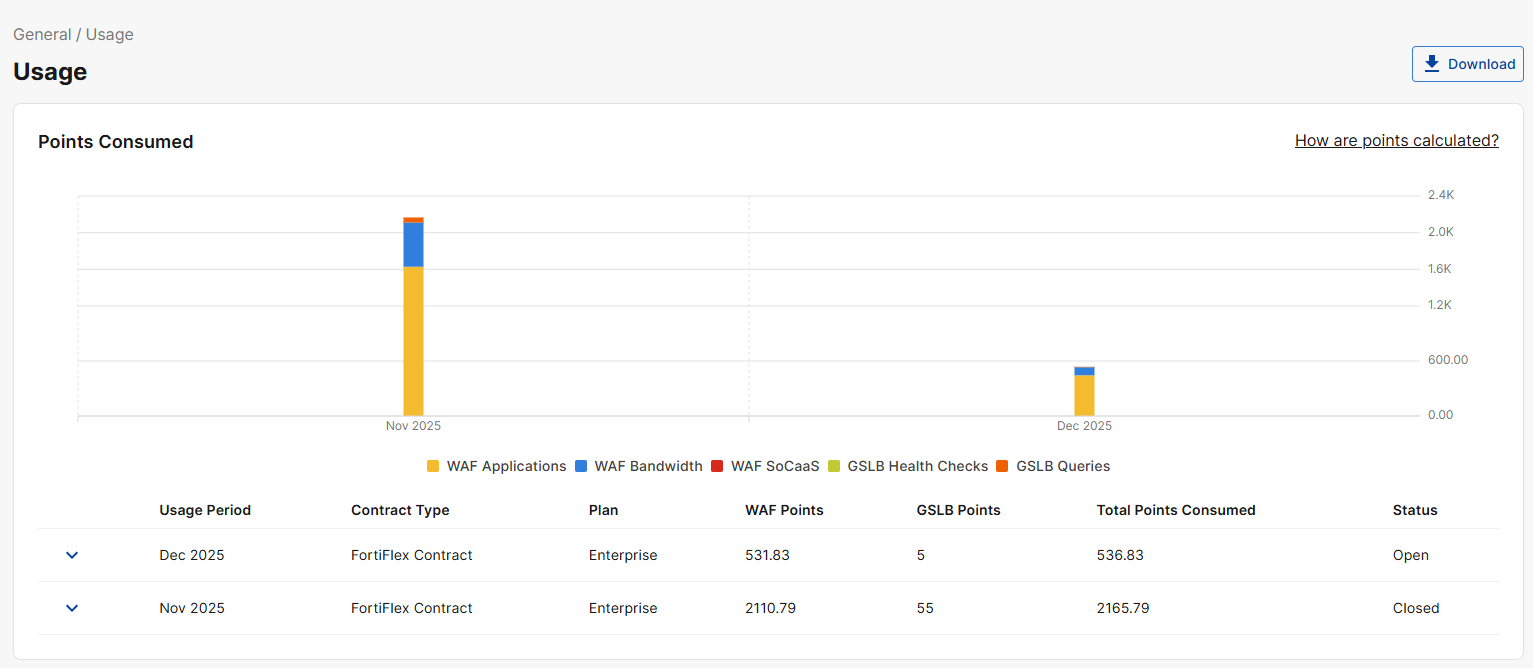The image size is (1533, 668).
Task: Click the Status column header
Action: (1414, 510)
